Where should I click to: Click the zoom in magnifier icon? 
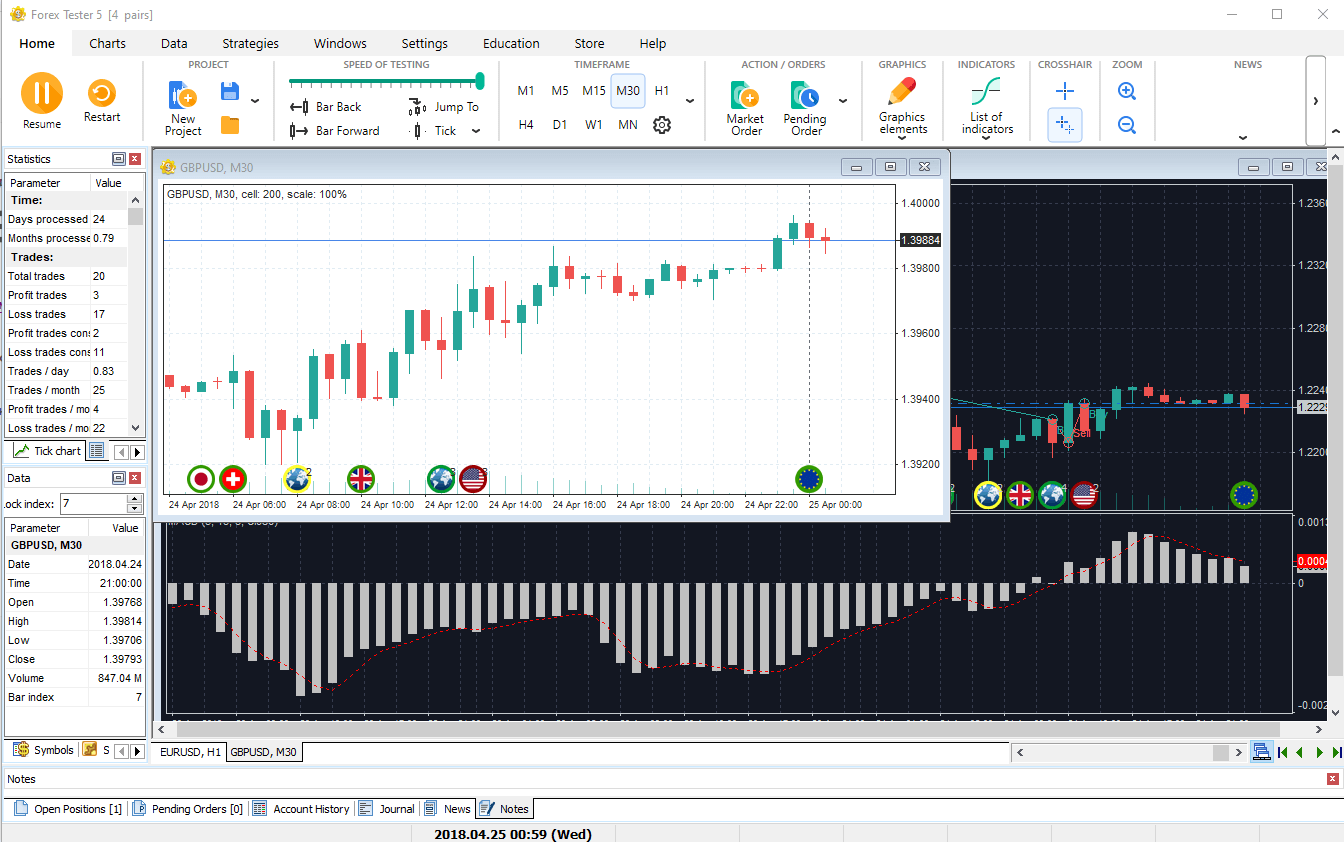(1126, 91)
